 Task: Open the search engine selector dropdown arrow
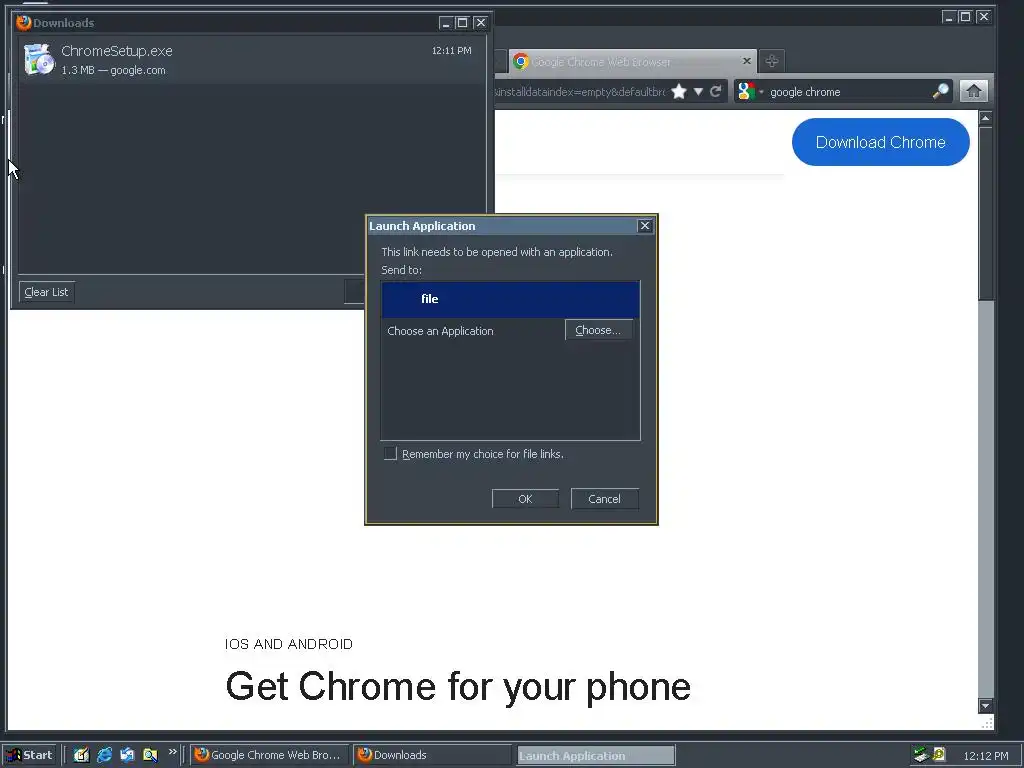[x=761, y=92]
